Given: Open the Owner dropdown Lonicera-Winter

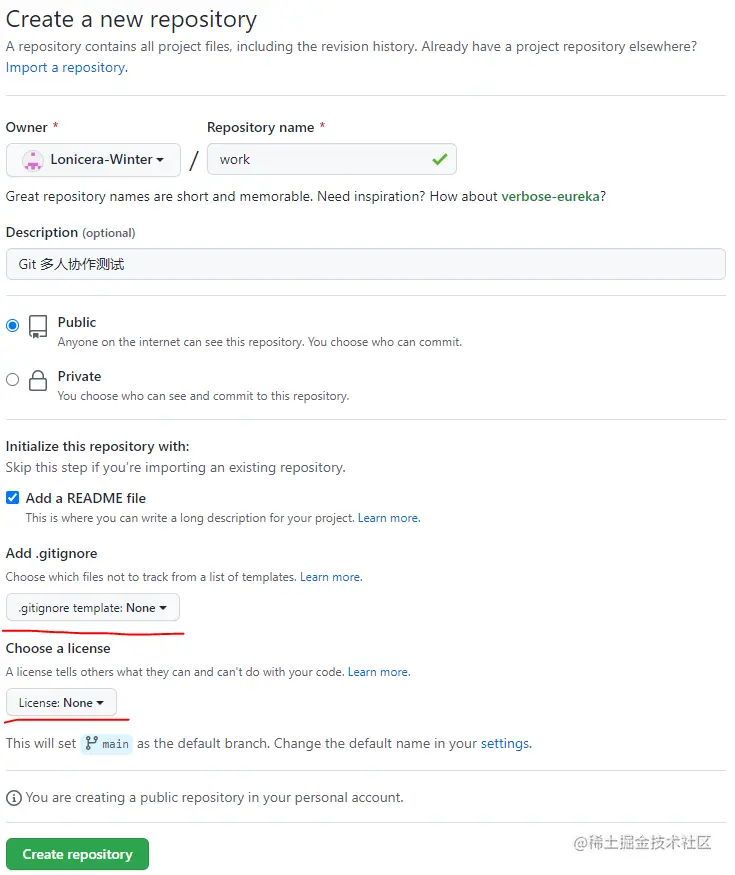Looking at the screenshot, I should tap(93, 160).
